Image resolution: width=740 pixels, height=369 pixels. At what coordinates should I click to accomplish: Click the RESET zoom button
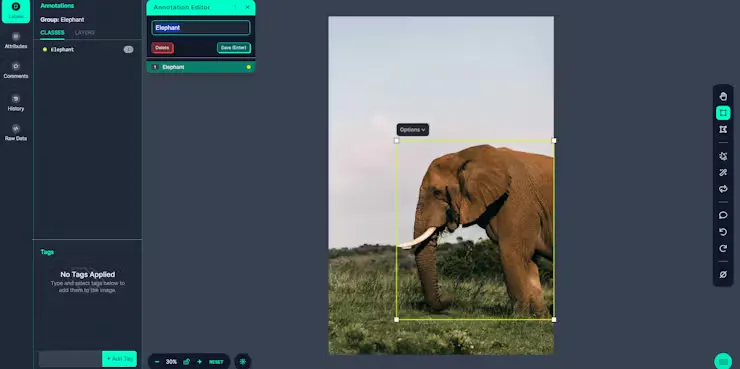(x=216, y=362)
